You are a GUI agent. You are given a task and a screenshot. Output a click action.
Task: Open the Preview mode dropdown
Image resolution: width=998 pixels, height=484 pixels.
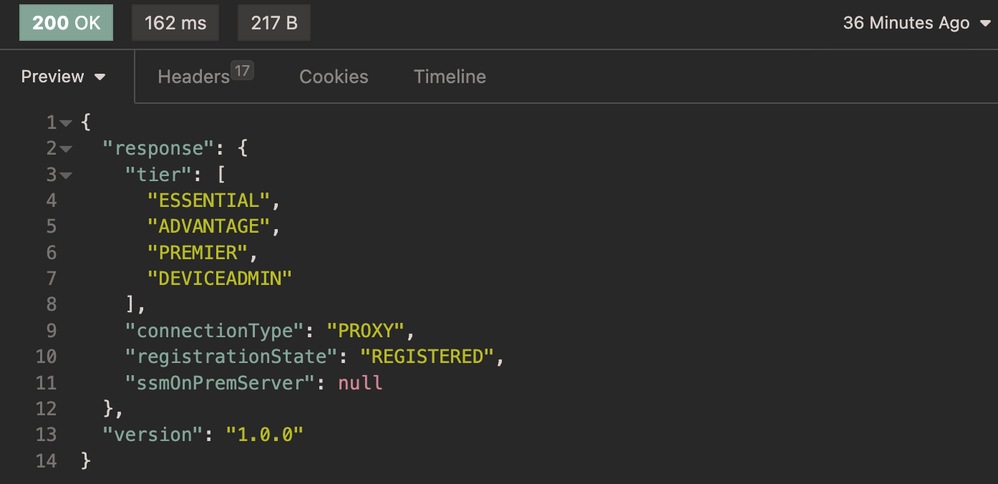(x=64, y=77)
